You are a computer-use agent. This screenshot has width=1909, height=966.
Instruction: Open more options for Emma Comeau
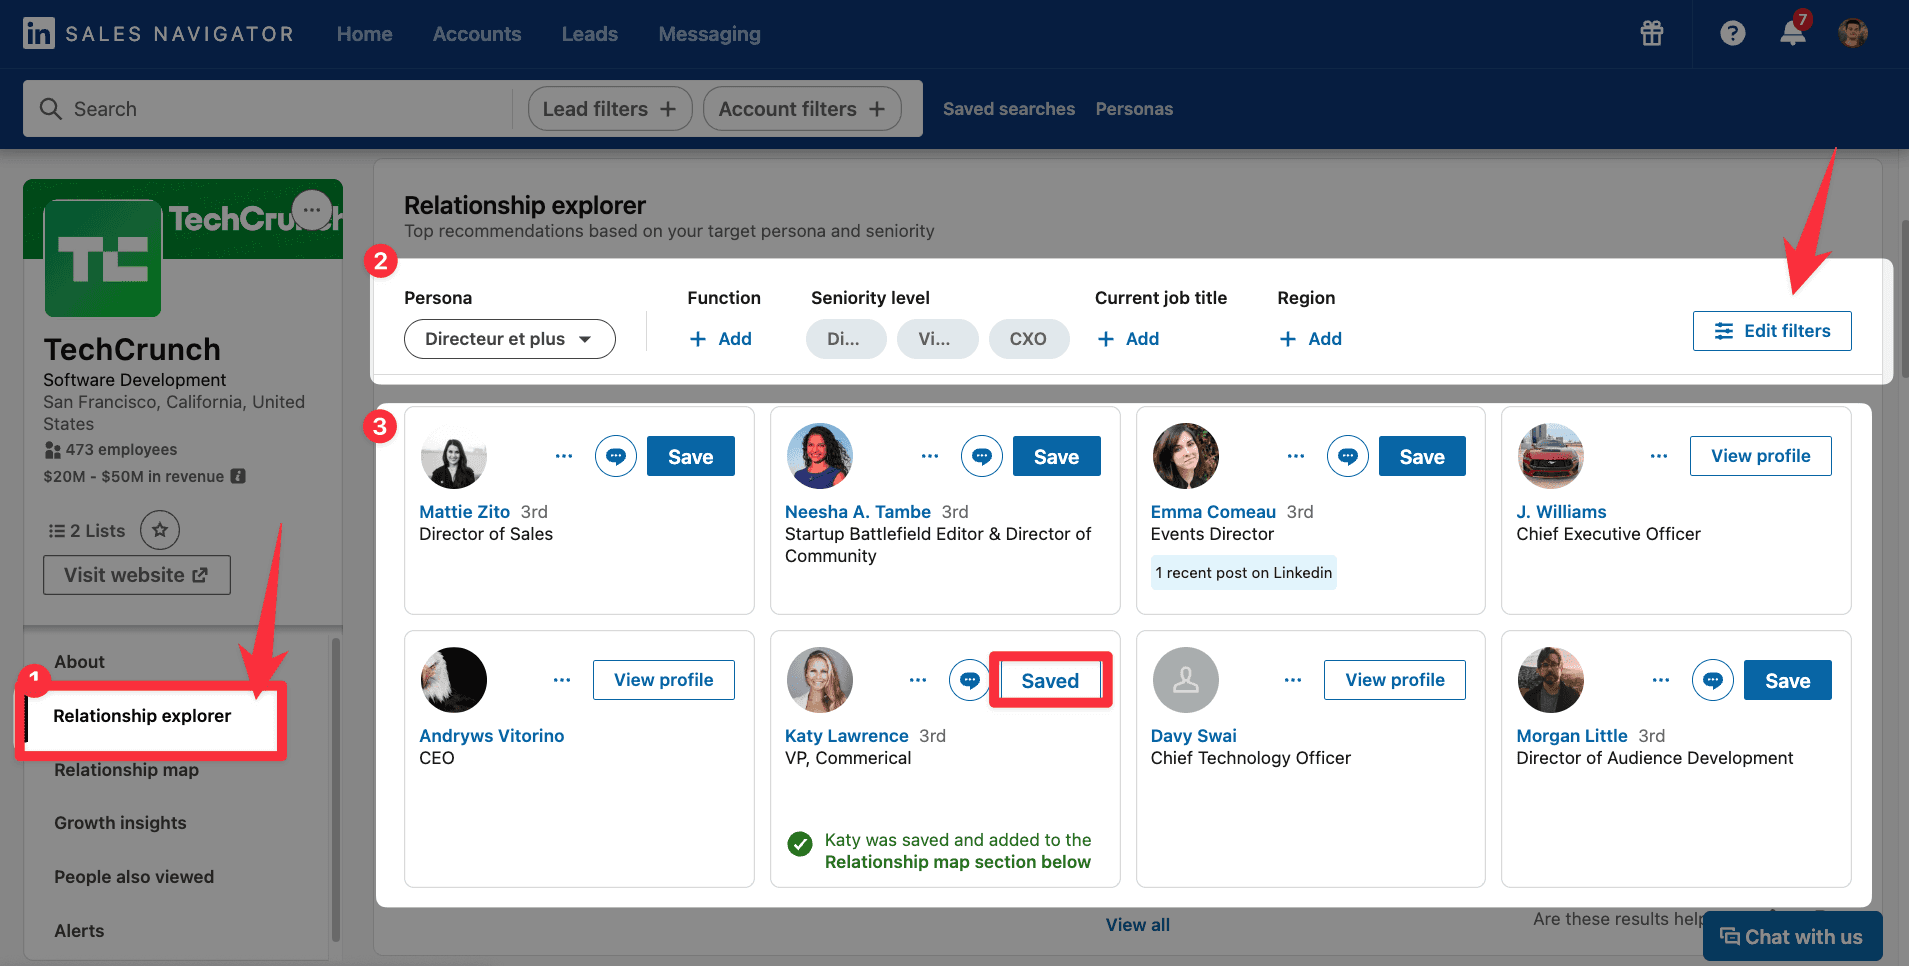click(x=1296, y=456)
